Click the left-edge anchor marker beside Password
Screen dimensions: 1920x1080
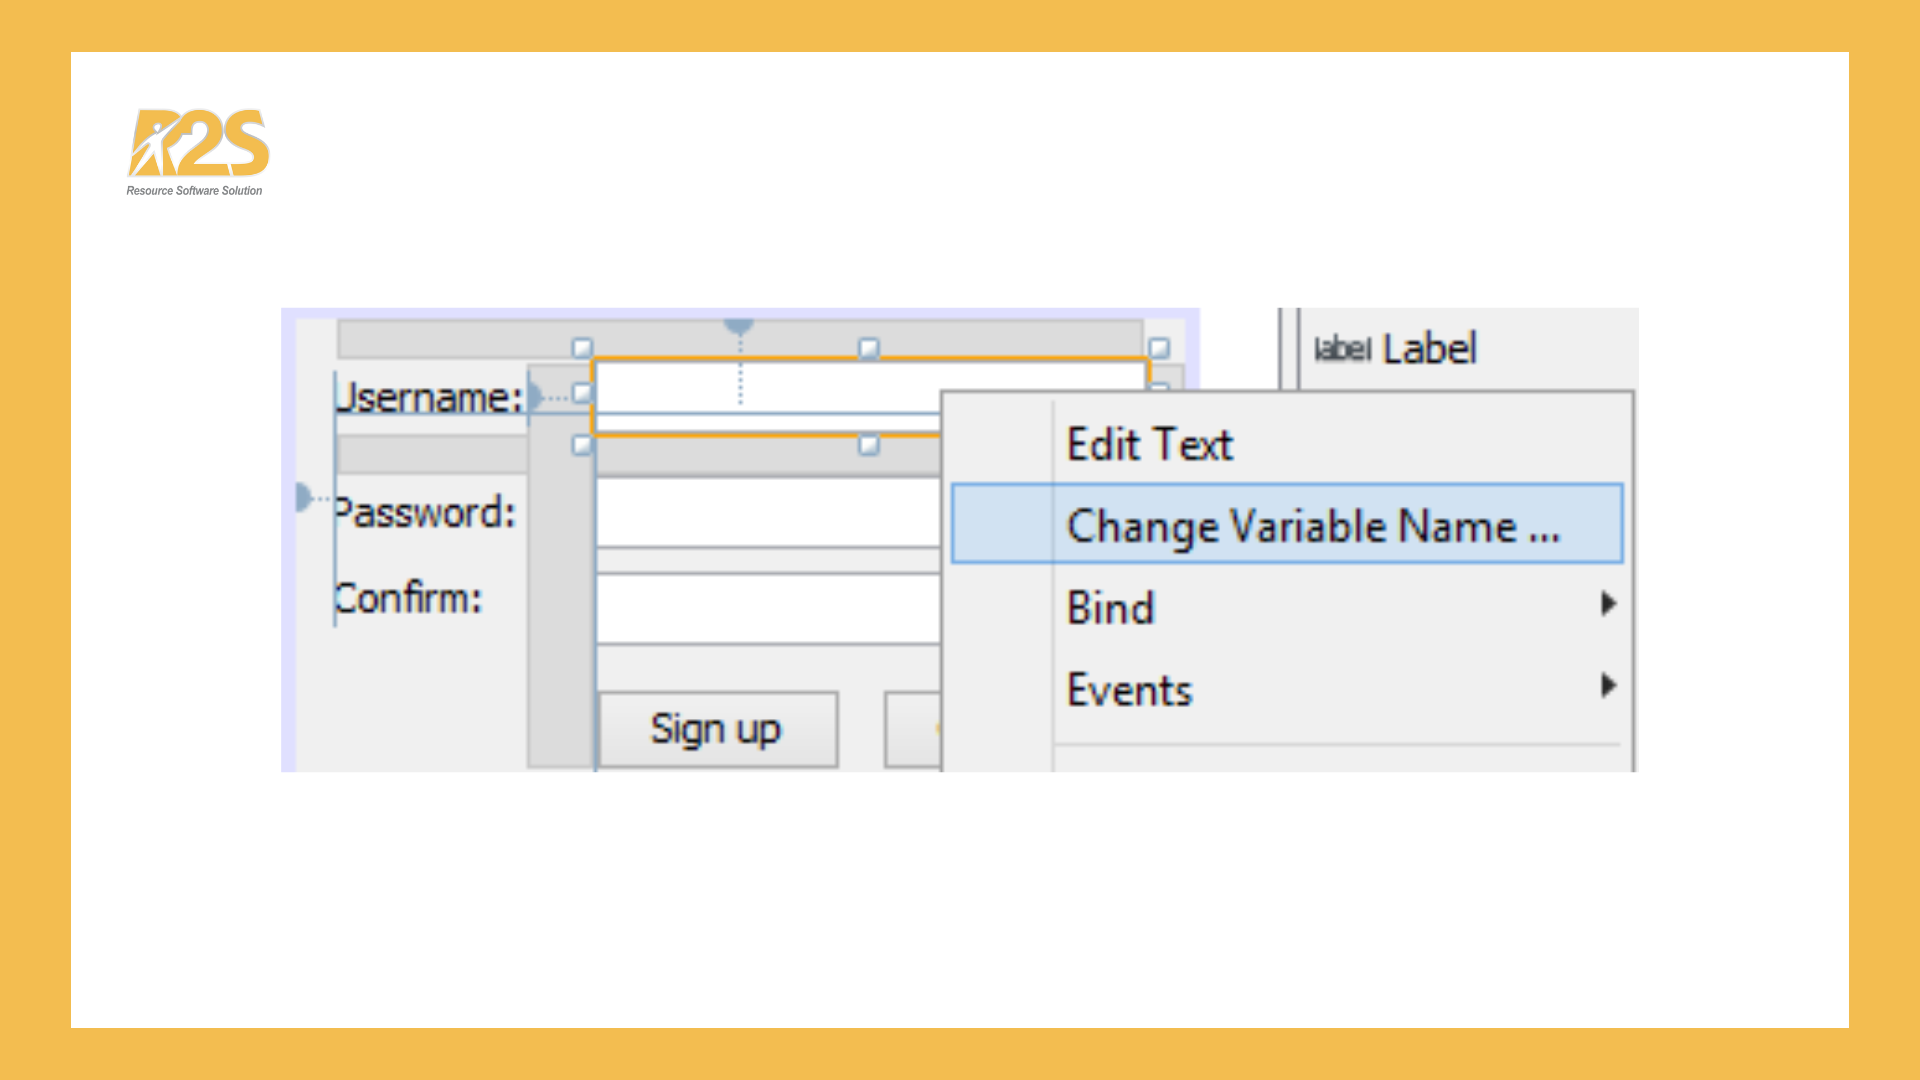303,497
